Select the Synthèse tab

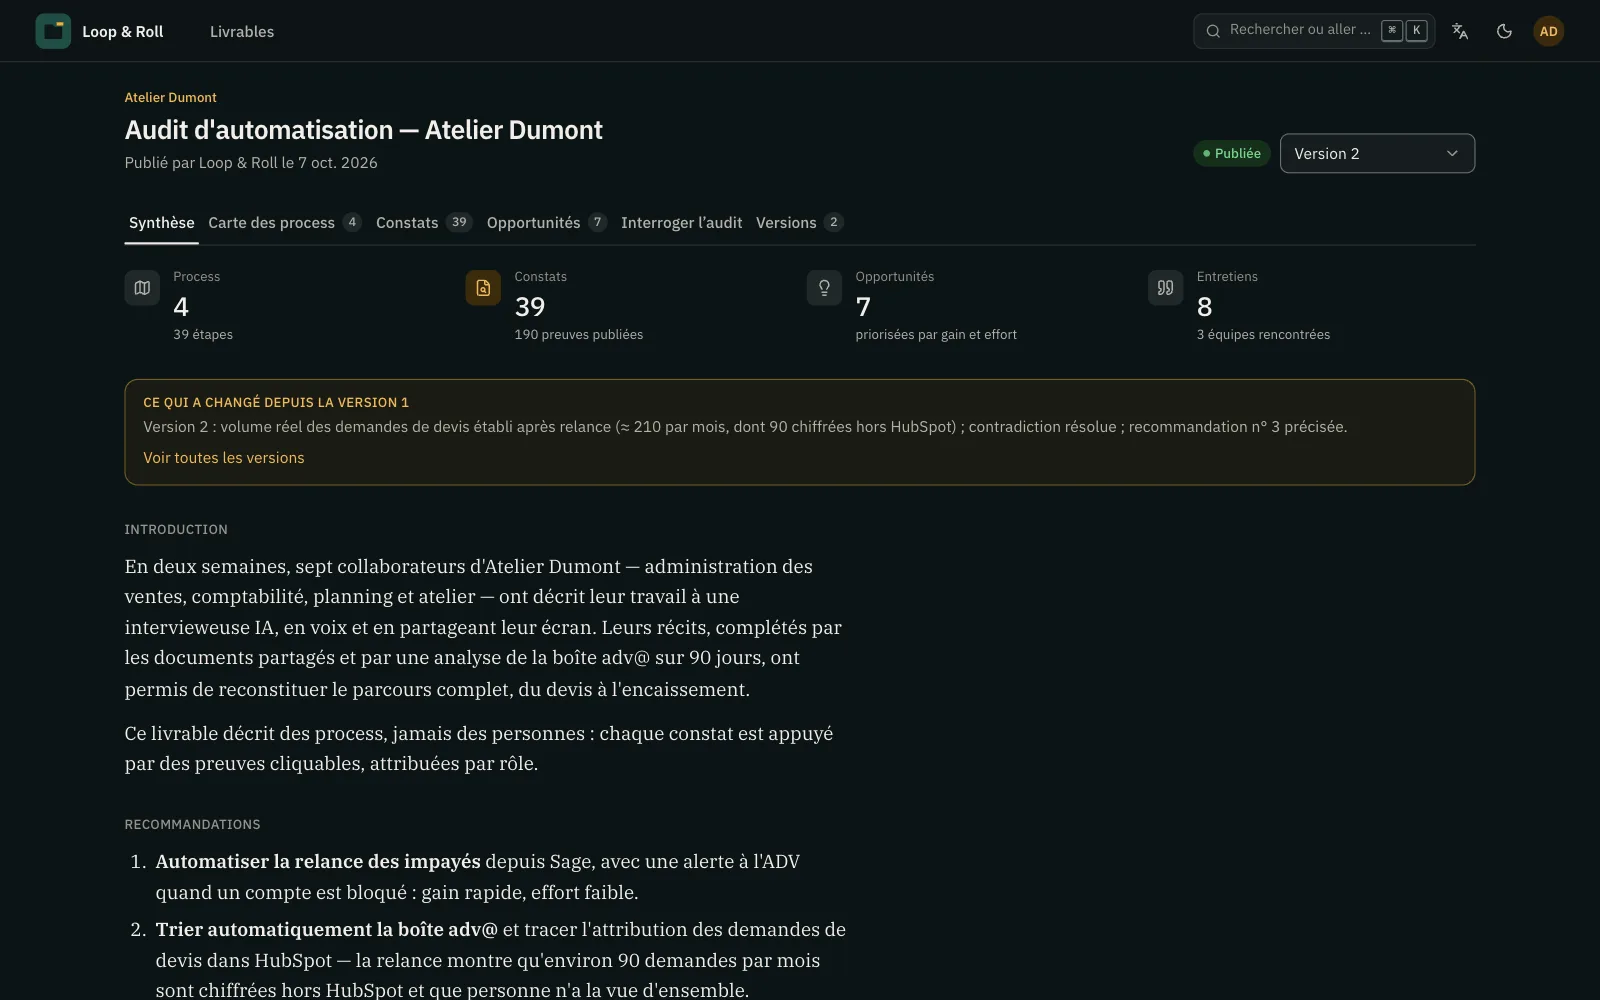click(161, 222)
